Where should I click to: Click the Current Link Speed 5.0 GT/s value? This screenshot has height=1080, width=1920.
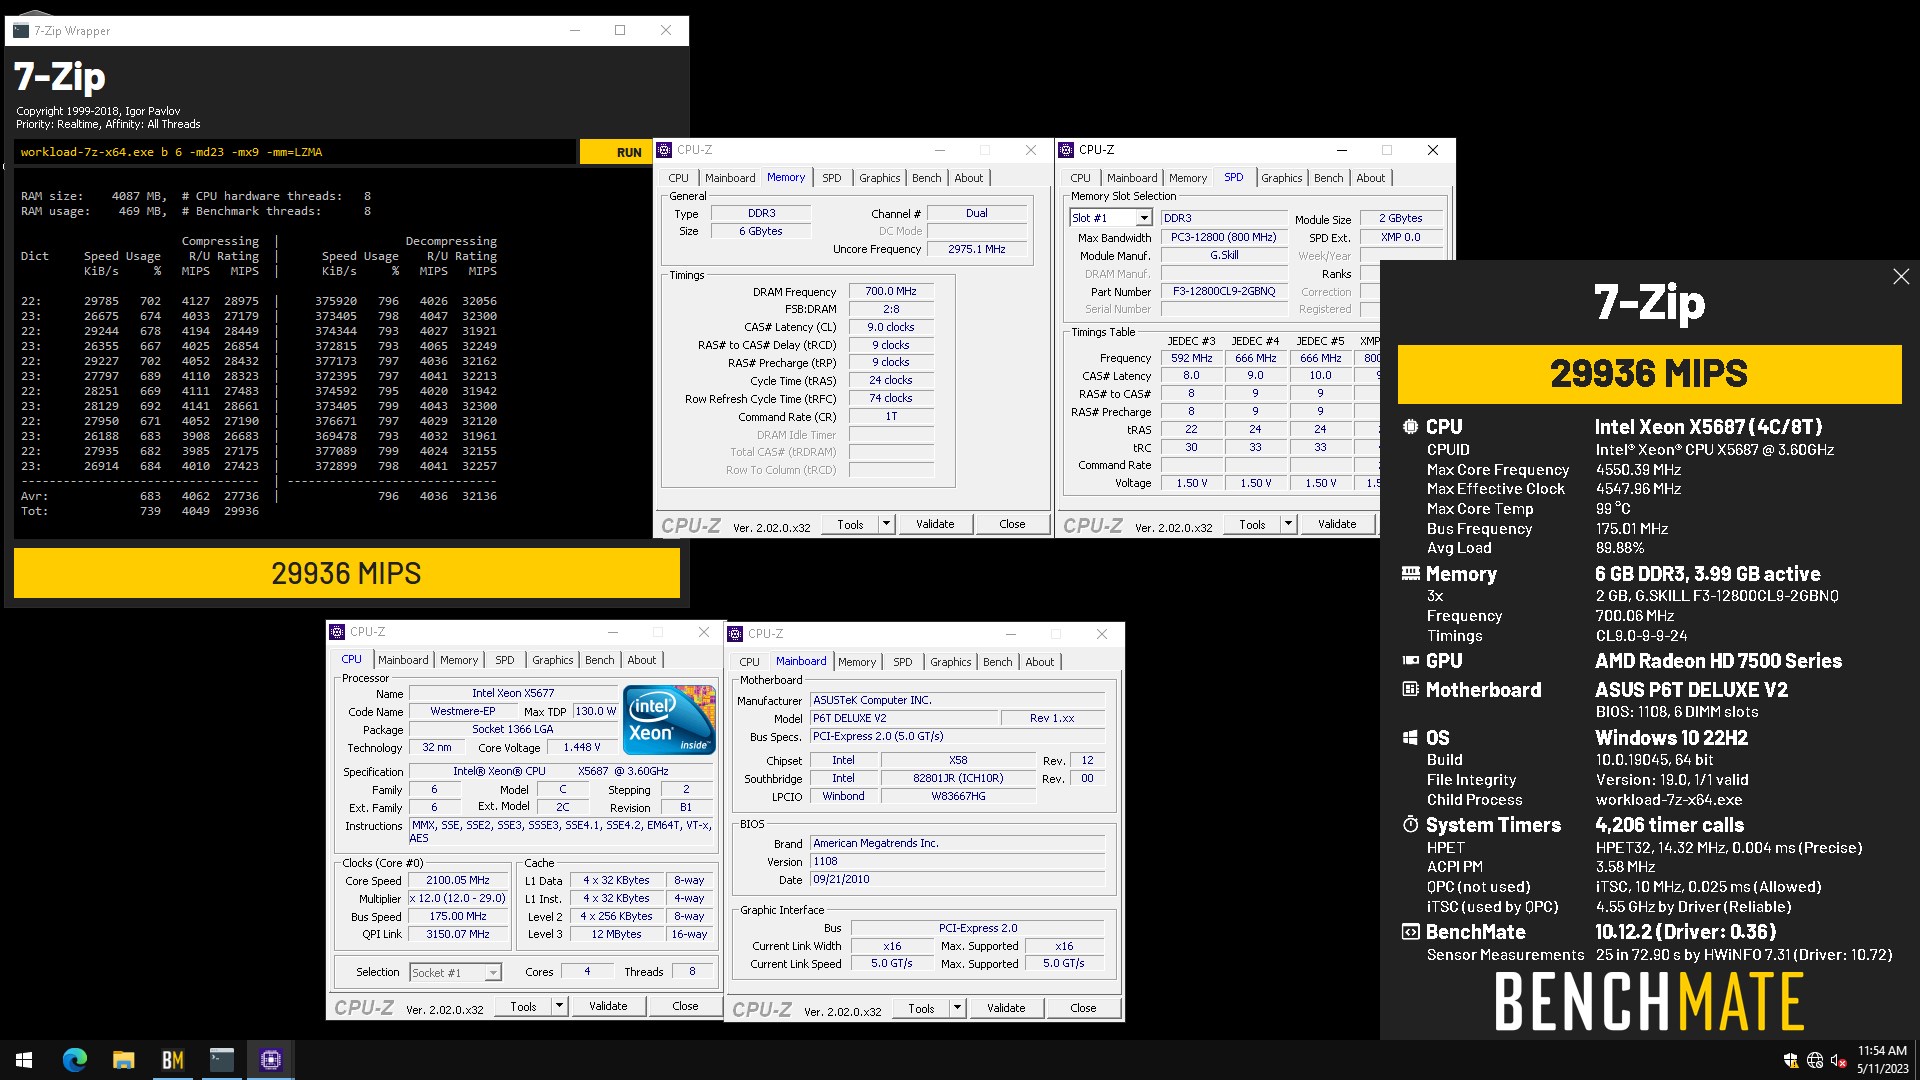892,964
